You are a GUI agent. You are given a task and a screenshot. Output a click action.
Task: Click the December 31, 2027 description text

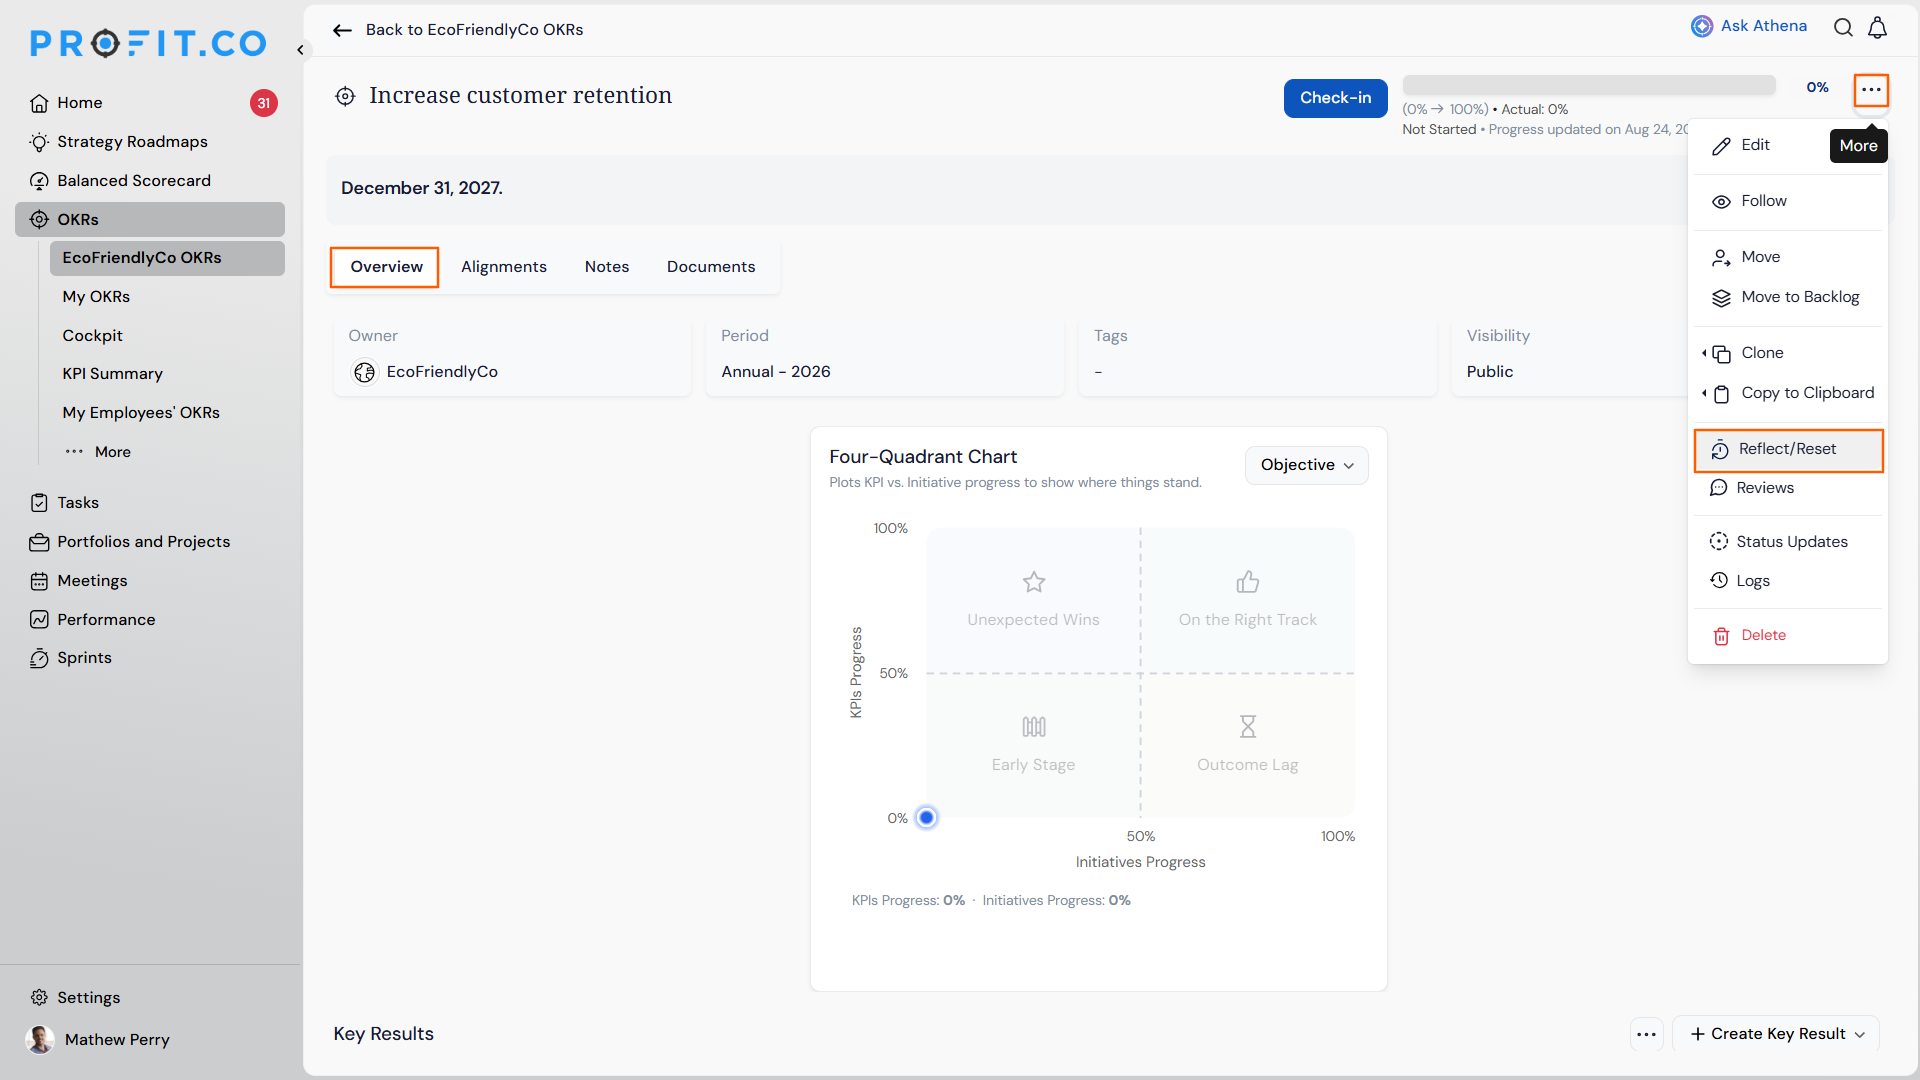[422, 189]
